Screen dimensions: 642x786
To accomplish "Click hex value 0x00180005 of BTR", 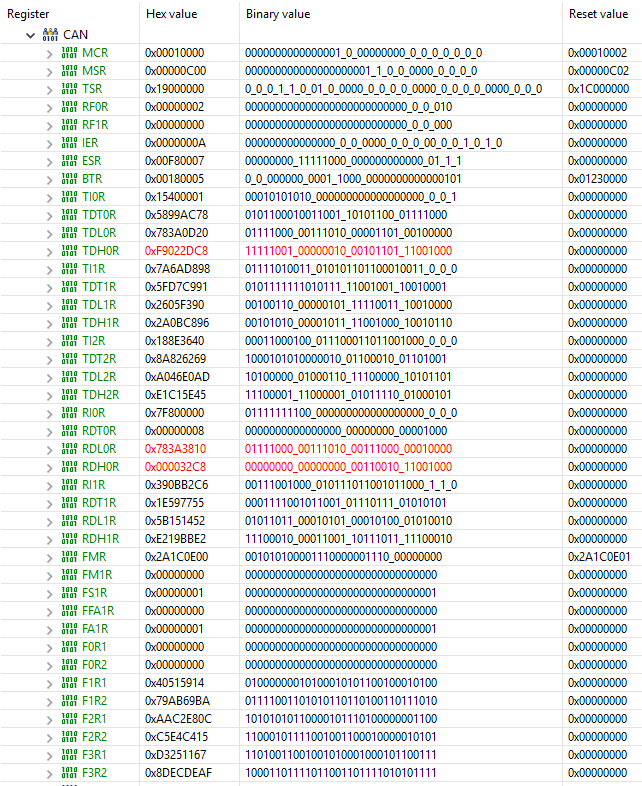I will (x=174, y=179).
